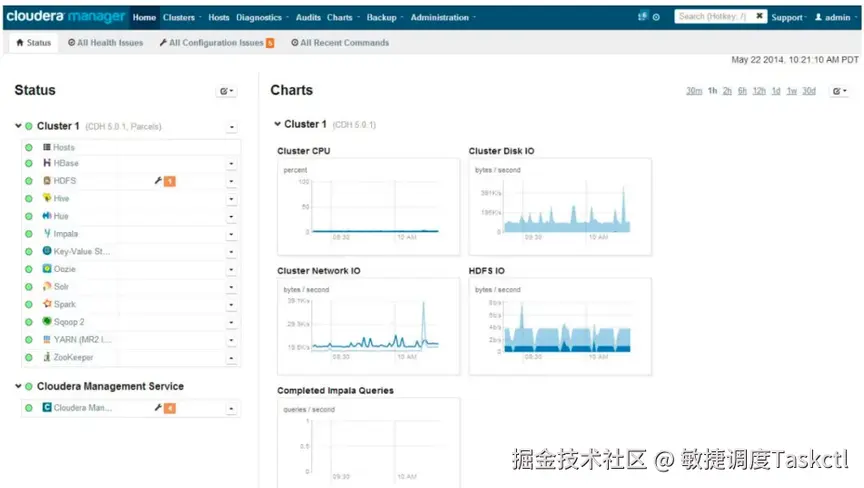Click Cloudera Management wrench warning icon
This screenshot has height=488, width=864.
pyautogui.click(x=158, y=408)
